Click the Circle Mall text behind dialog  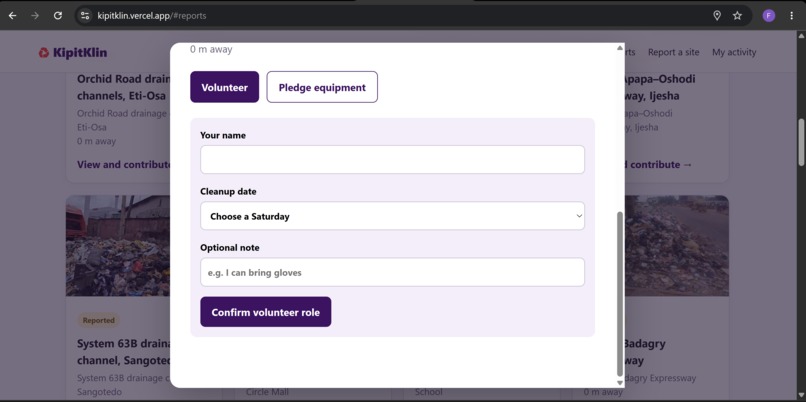(x=267, y=392)
